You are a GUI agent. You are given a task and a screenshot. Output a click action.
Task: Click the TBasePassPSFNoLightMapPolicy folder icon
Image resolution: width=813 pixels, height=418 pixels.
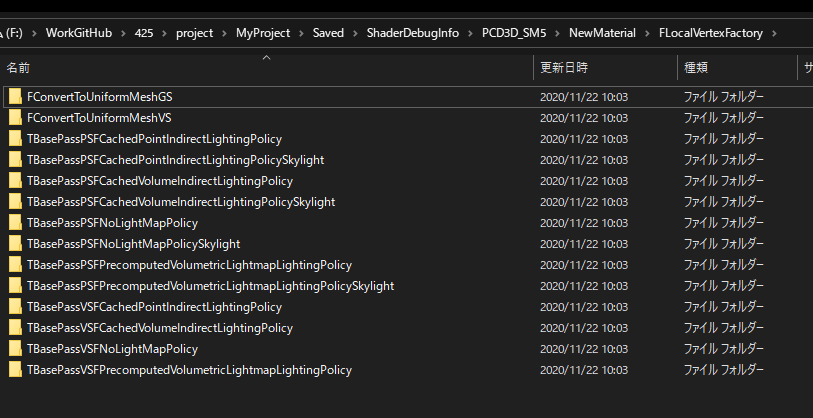(15, 223)
